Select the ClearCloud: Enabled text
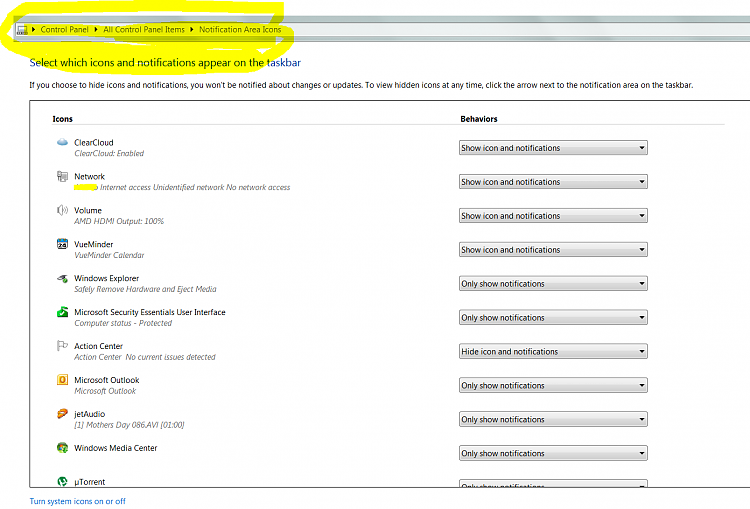 [109, 153]
